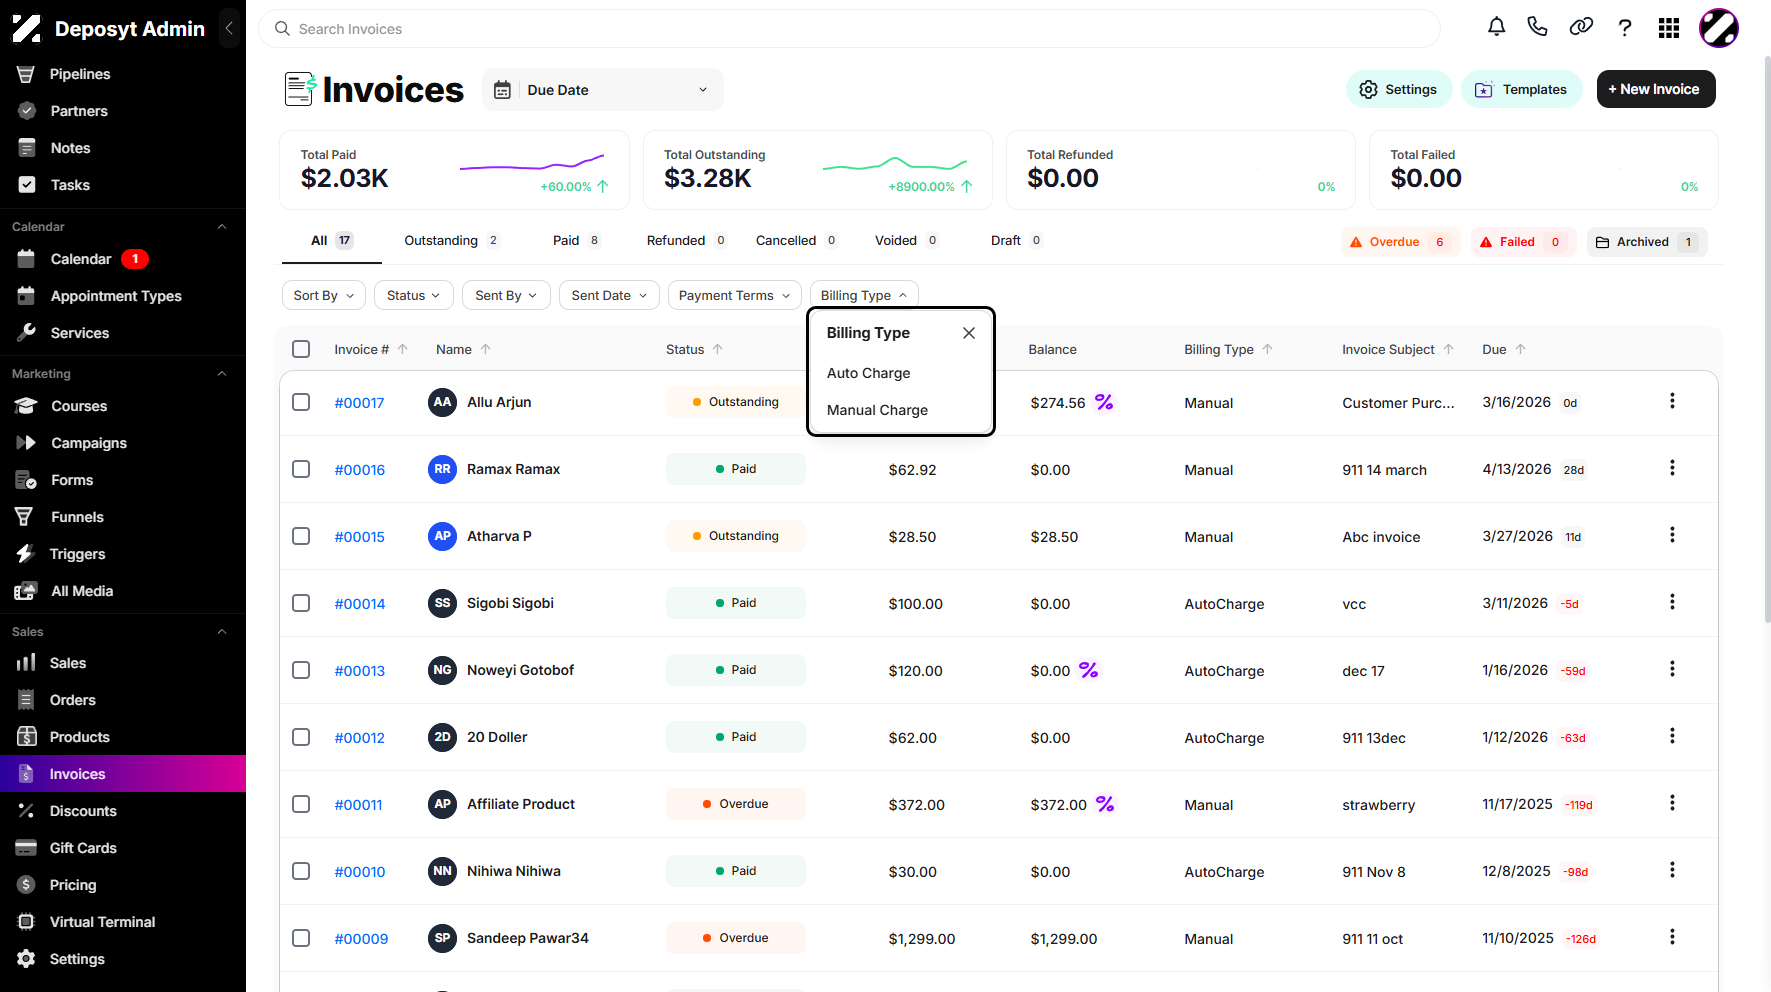1771x992 pixels.
Task: Open the notifications bell icon
Action: pos(1496,27)
